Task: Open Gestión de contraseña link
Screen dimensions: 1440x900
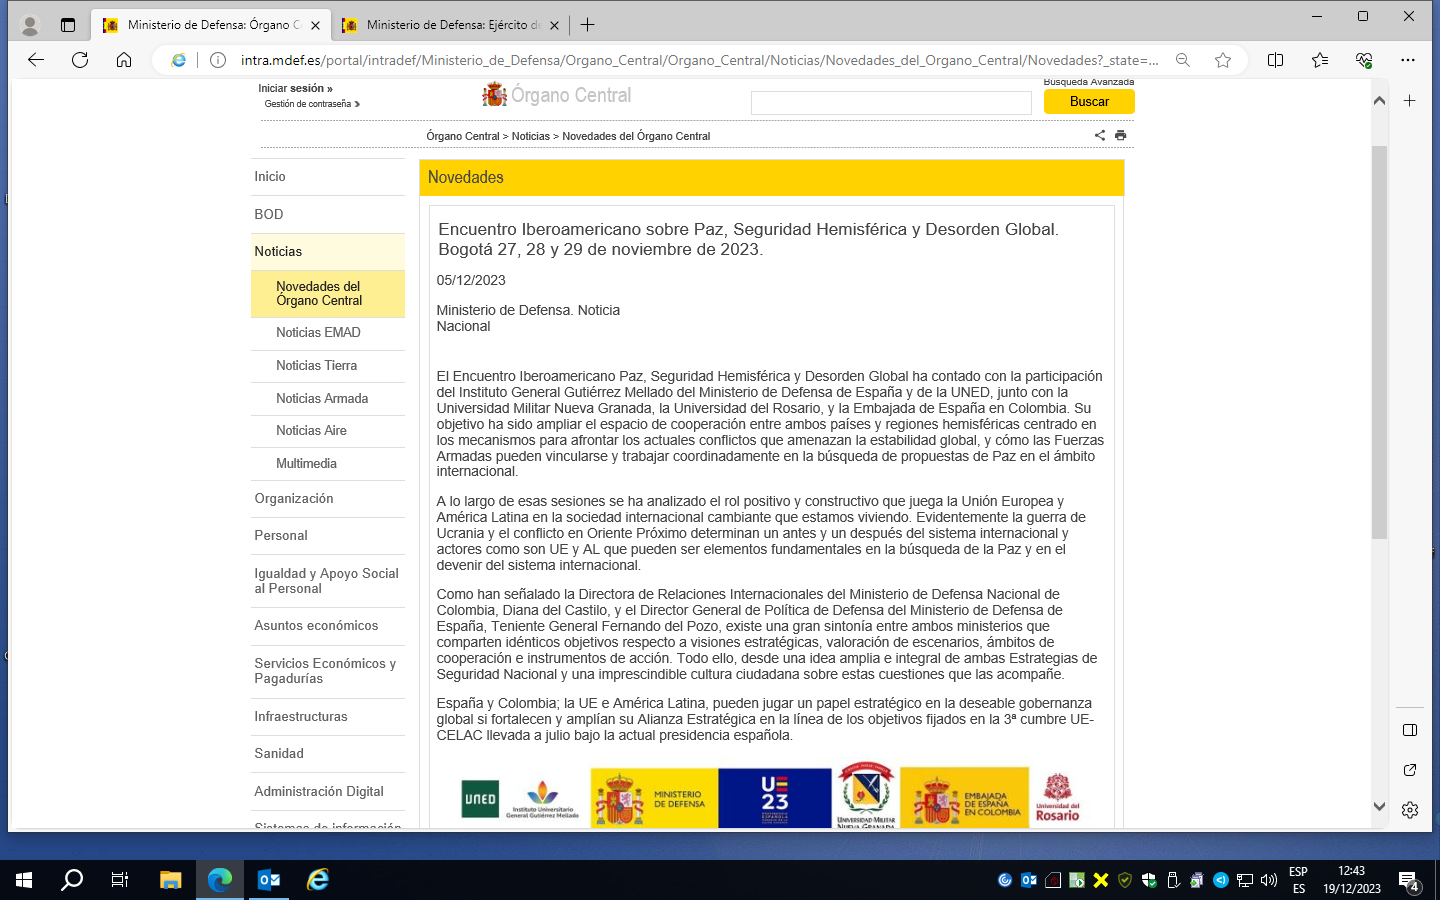Action: pyautogui.click(x=312, y=104)
